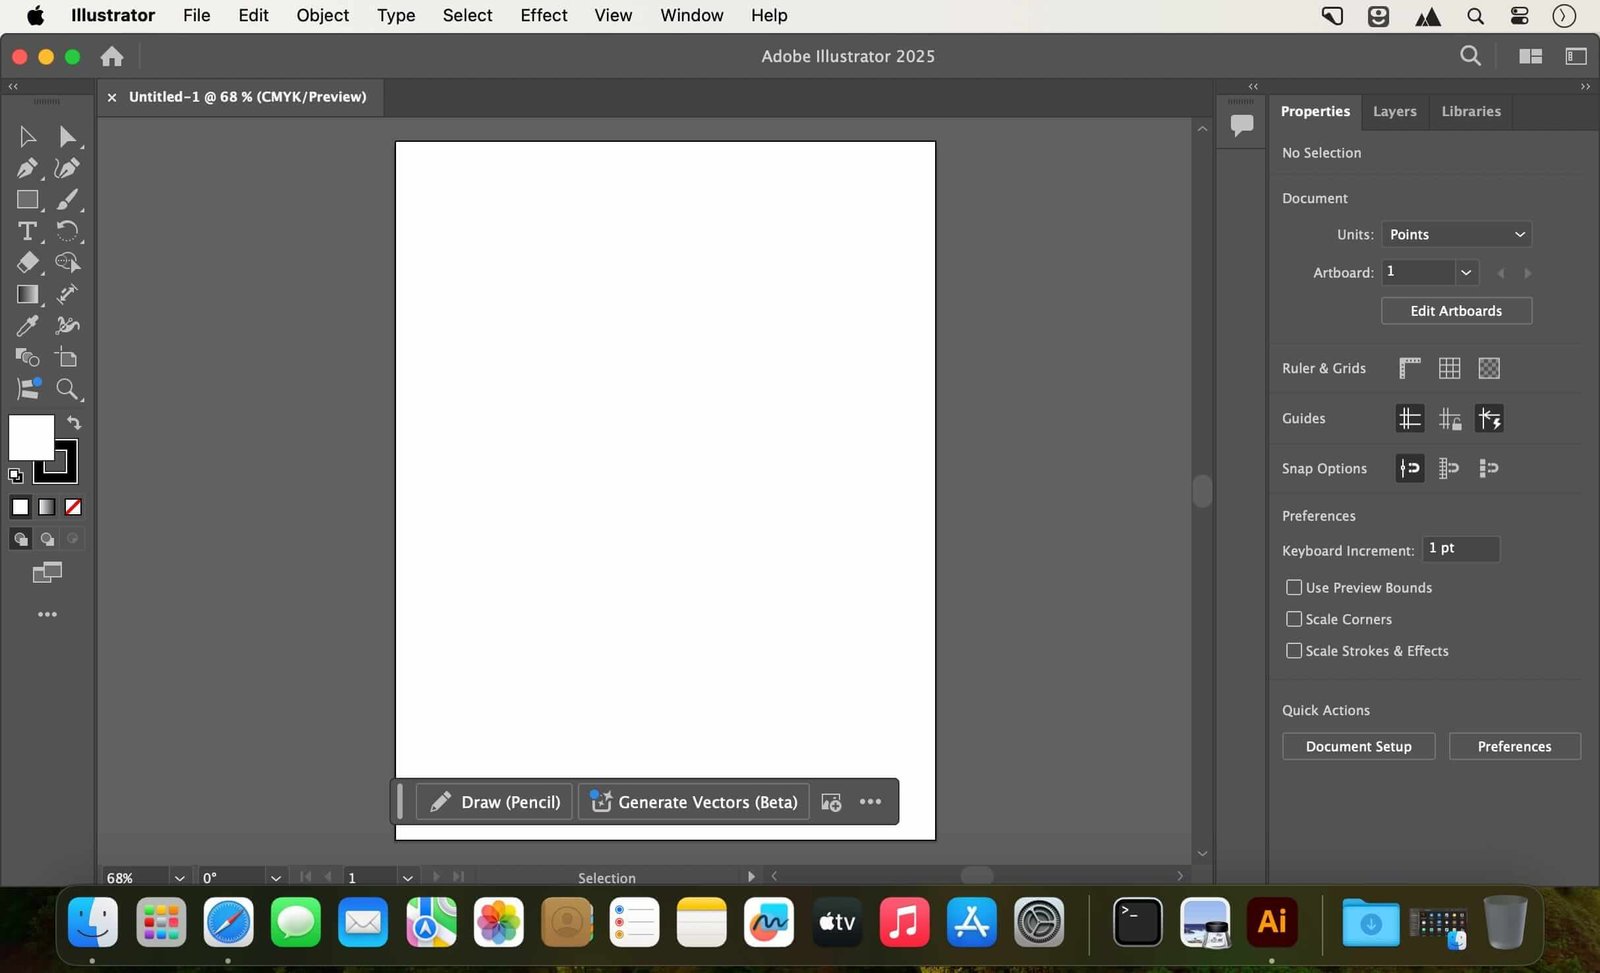Image resolution: width=1600 pixels, height=973 pixels.
Task: Click the Edit Artboards button
Action: click(x=1456, y=310)
